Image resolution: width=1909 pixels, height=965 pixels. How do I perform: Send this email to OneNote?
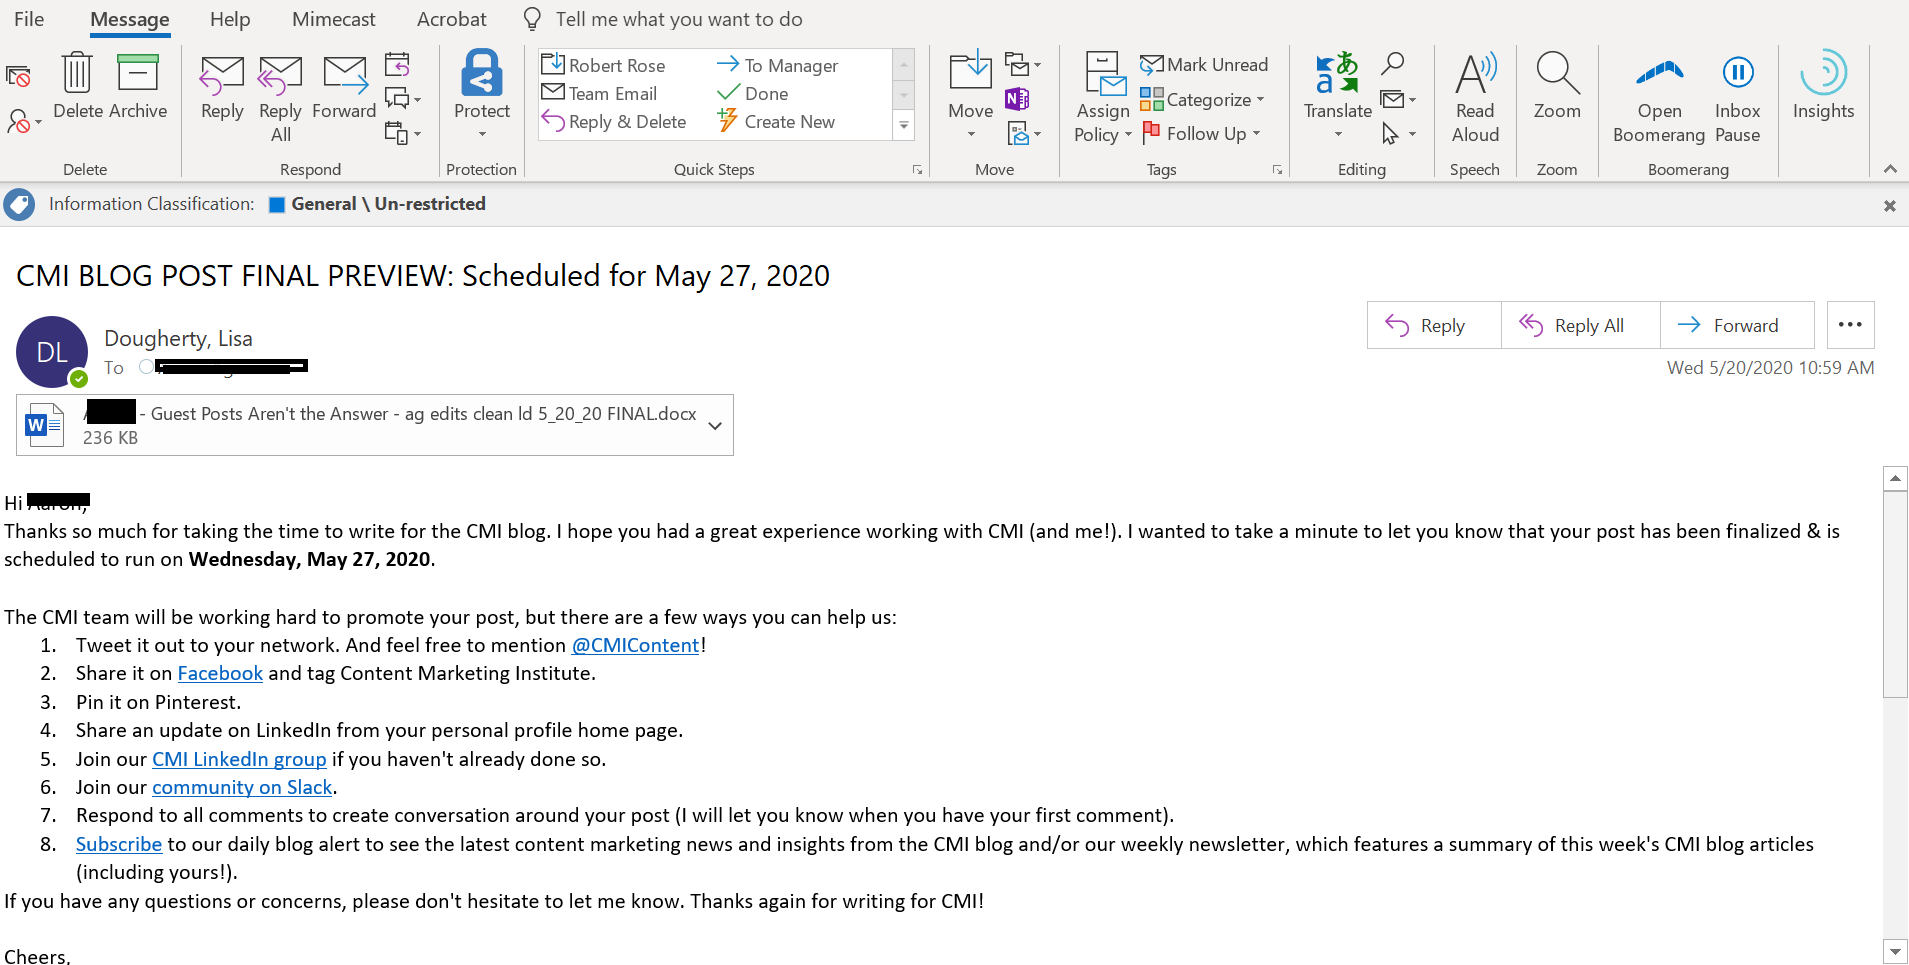(1017, 99)
